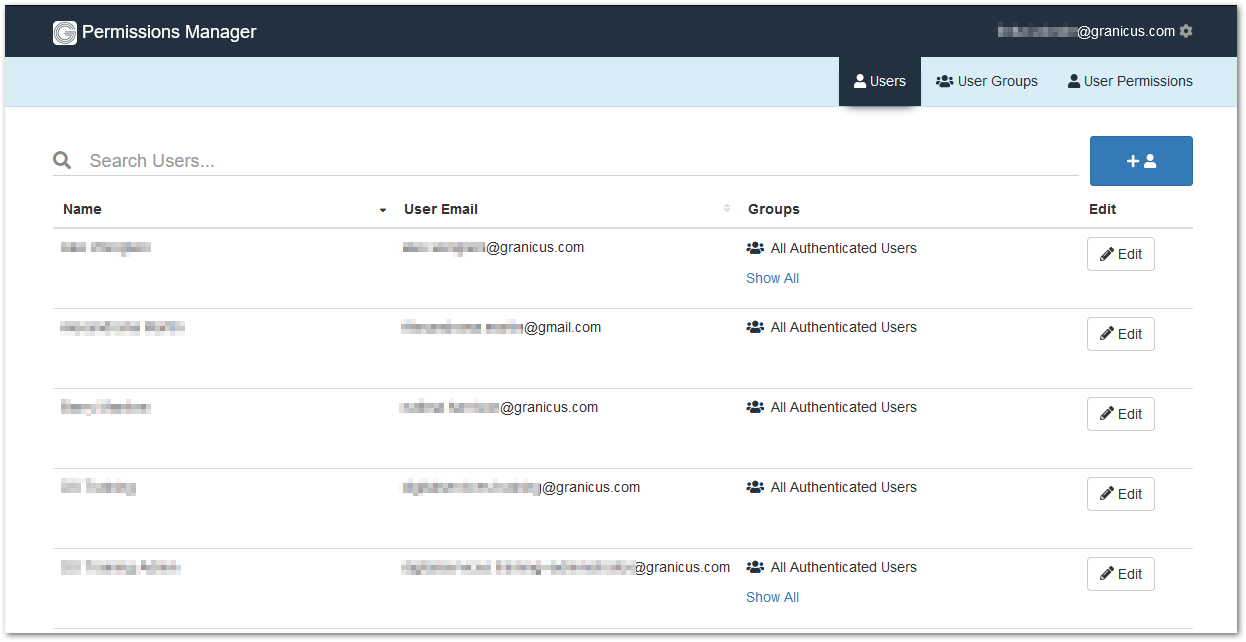Edit the first user row
The image size is (1246, 642).
click(1121, 254)
